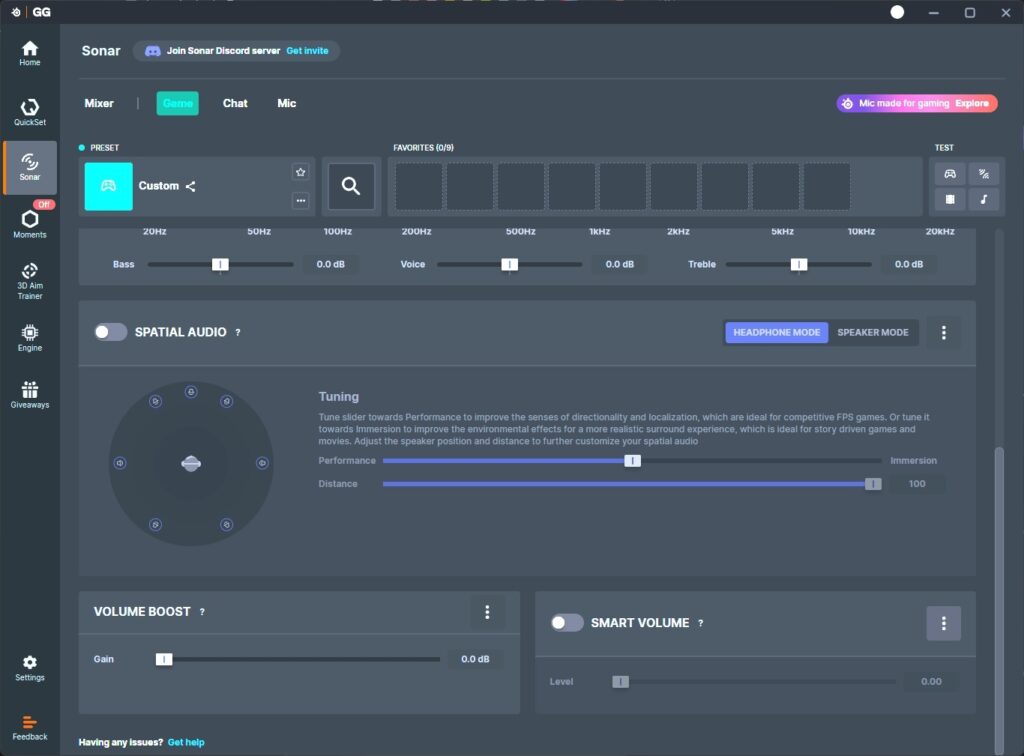
Task: Click the Custom preset gamepad icon
Action: tap(108, 186)
